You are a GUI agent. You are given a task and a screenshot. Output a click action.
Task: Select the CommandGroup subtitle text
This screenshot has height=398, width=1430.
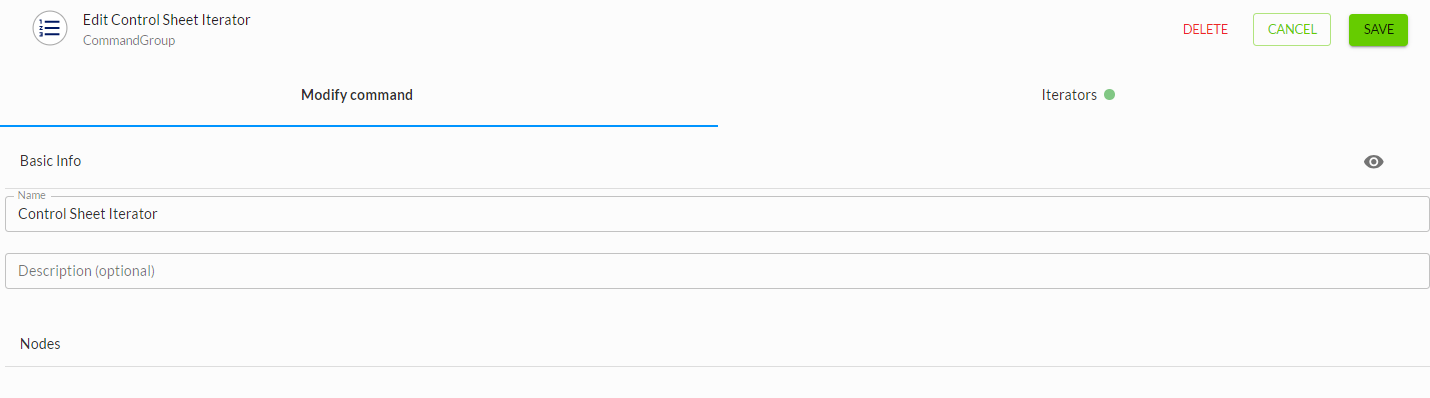pyautogui.click(x=129, y=41)
